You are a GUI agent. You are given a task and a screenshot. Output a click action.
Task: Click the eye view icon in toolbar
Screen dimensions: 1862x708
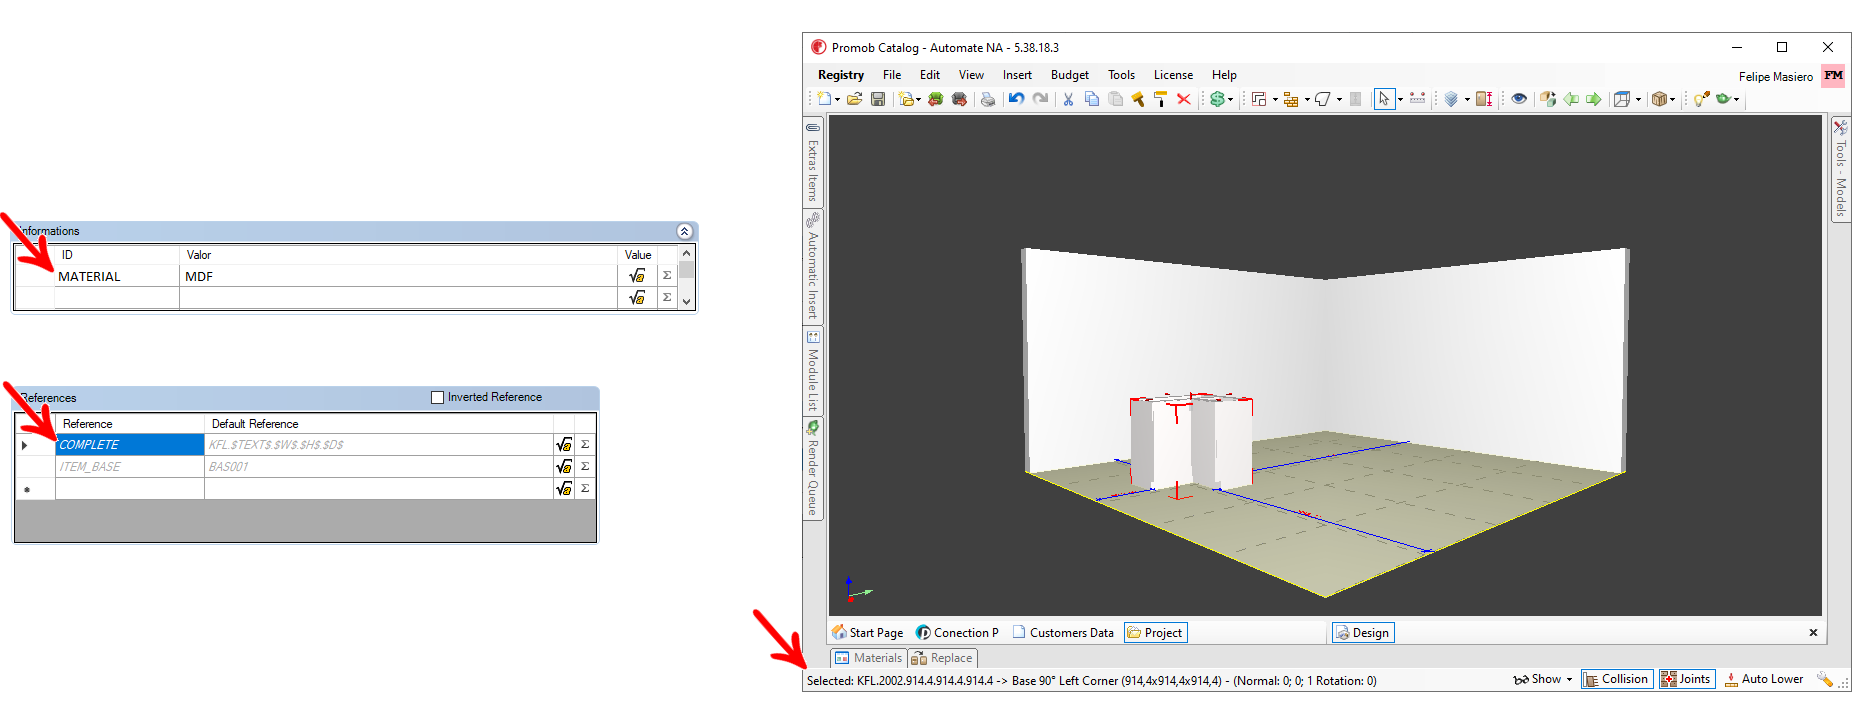[1519, 99]
